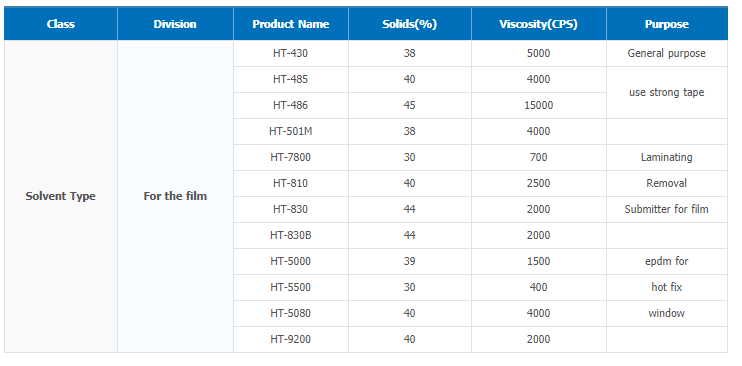
Task: Click the 'General purpose' purpose cell
Action: pyautogui.click(x=667, y=54)
